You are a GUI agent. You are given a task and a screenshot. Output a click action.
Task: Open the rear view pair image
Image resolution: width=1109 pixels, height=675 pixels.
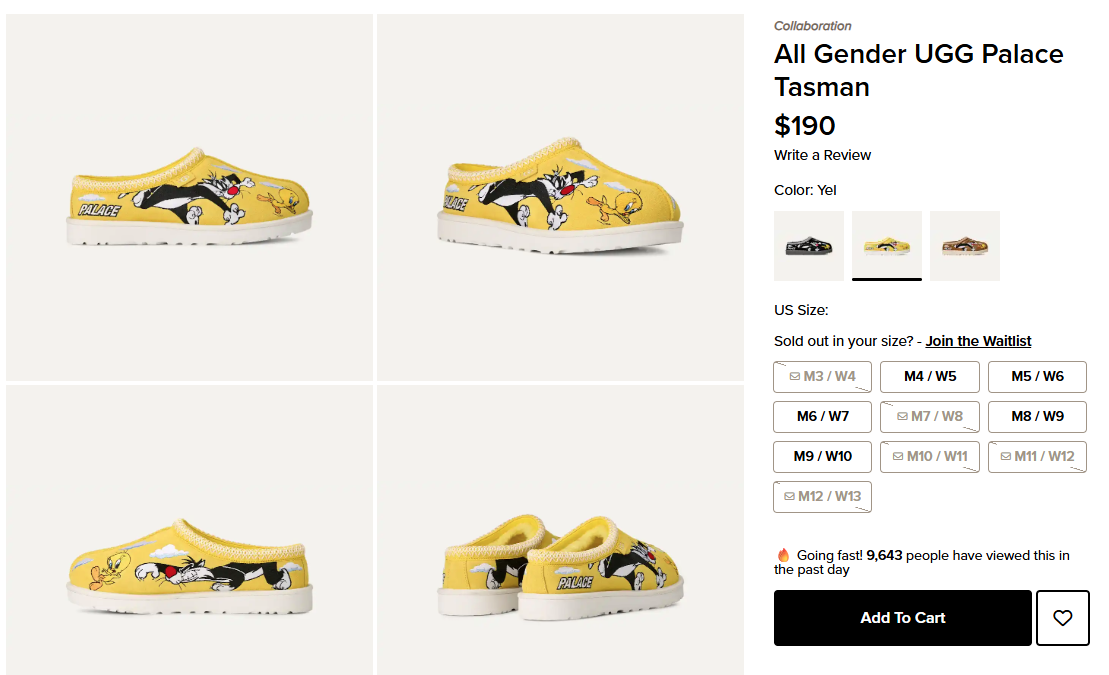click(x=560, y=530)
